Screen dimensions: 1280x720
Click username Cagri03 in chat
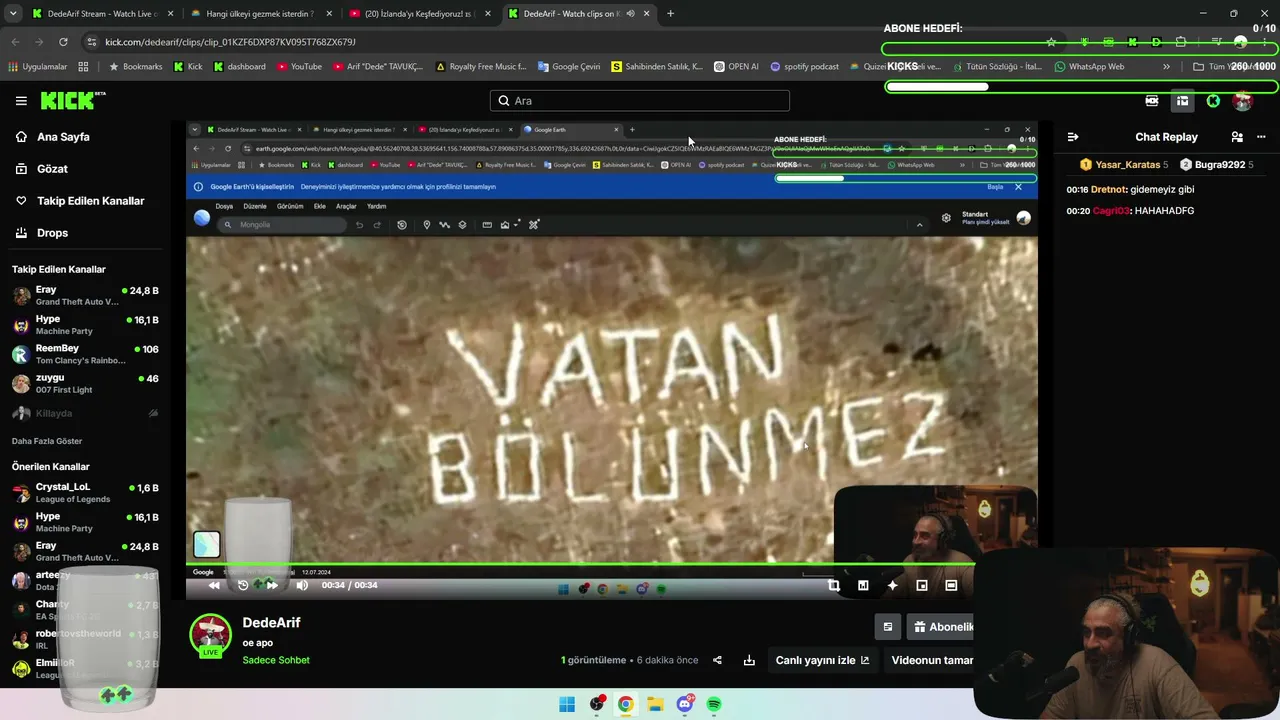click(1111, 211)
